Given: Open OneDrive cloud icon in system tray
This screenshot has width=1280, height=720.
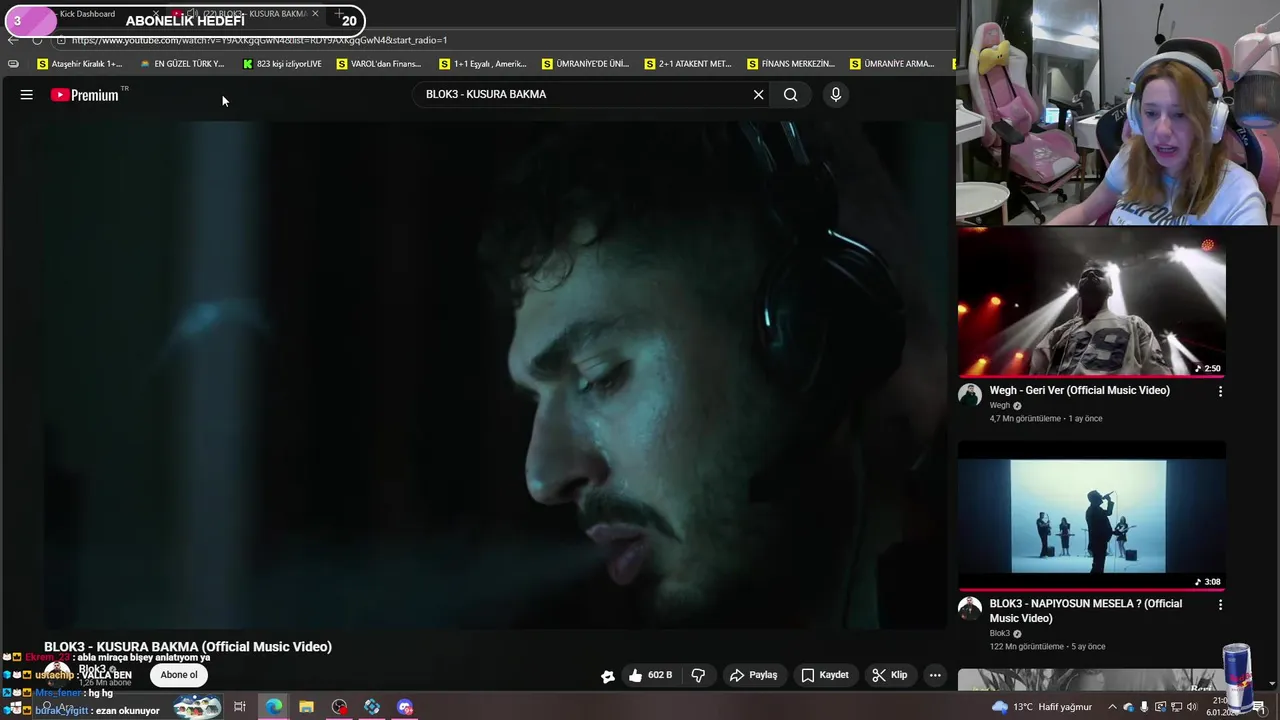Looking at the screenshot, I should (1129, 707).
